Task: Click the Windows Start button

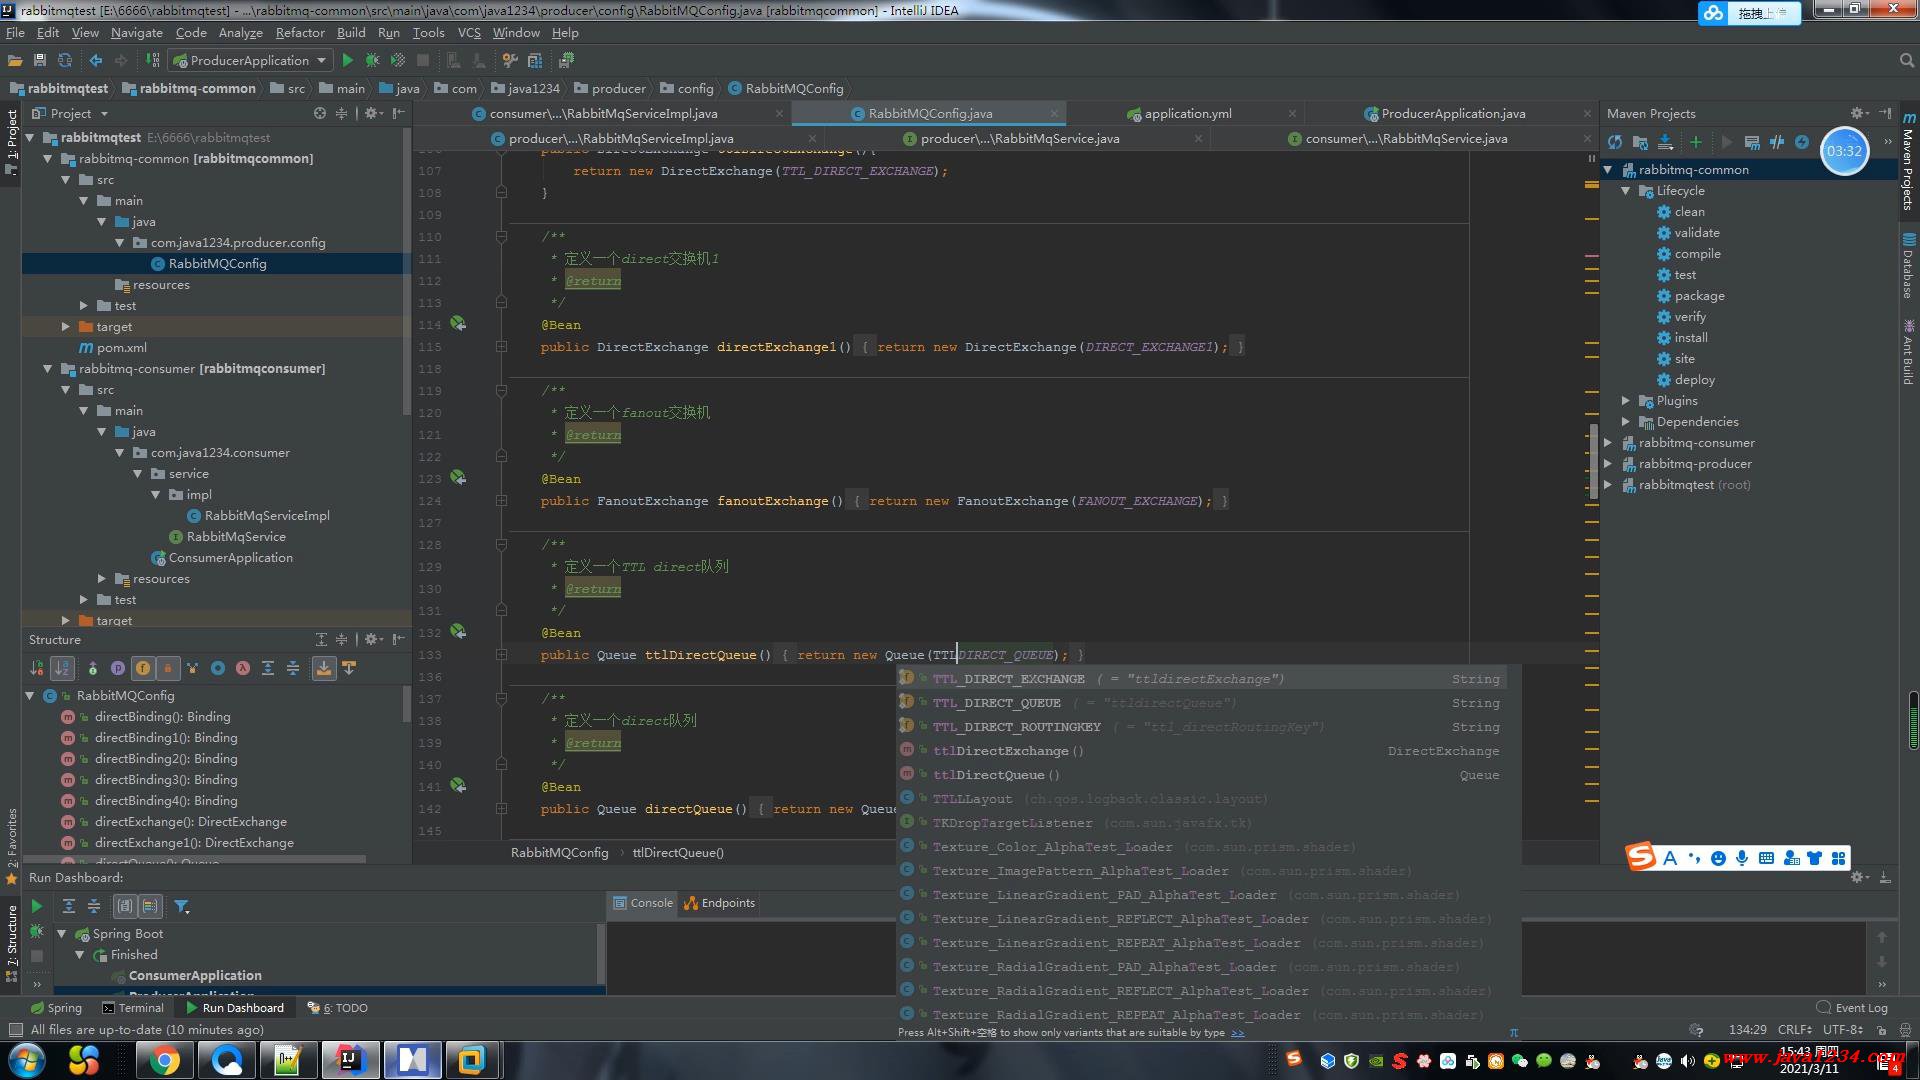Action: [27, 1060]
